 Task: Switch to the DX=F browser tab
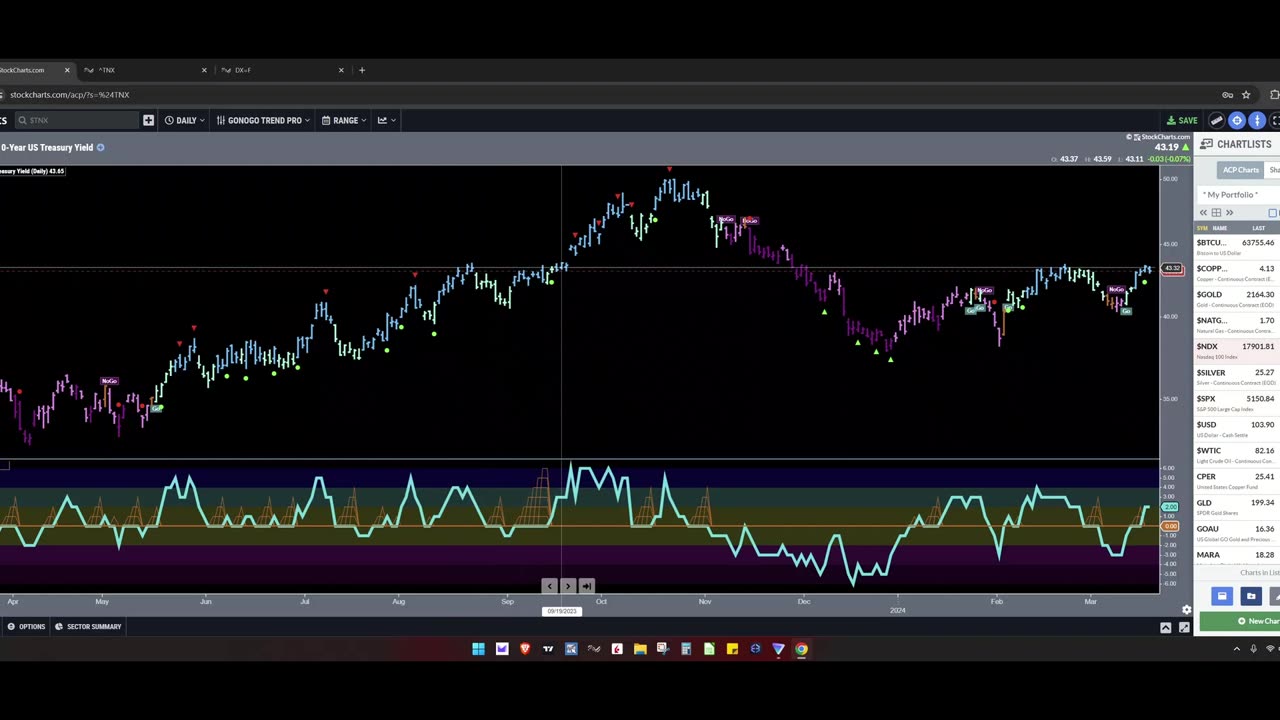click(280, 70)
